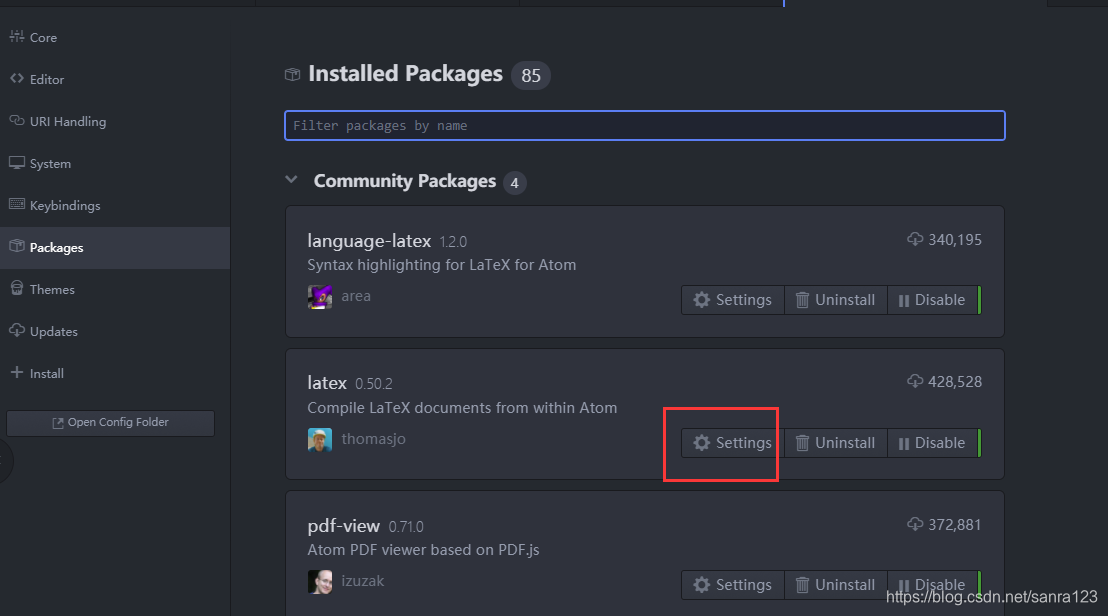Click the System monitor icon
The width and height of the screenshot is (1108, 616).
(17, 162)
